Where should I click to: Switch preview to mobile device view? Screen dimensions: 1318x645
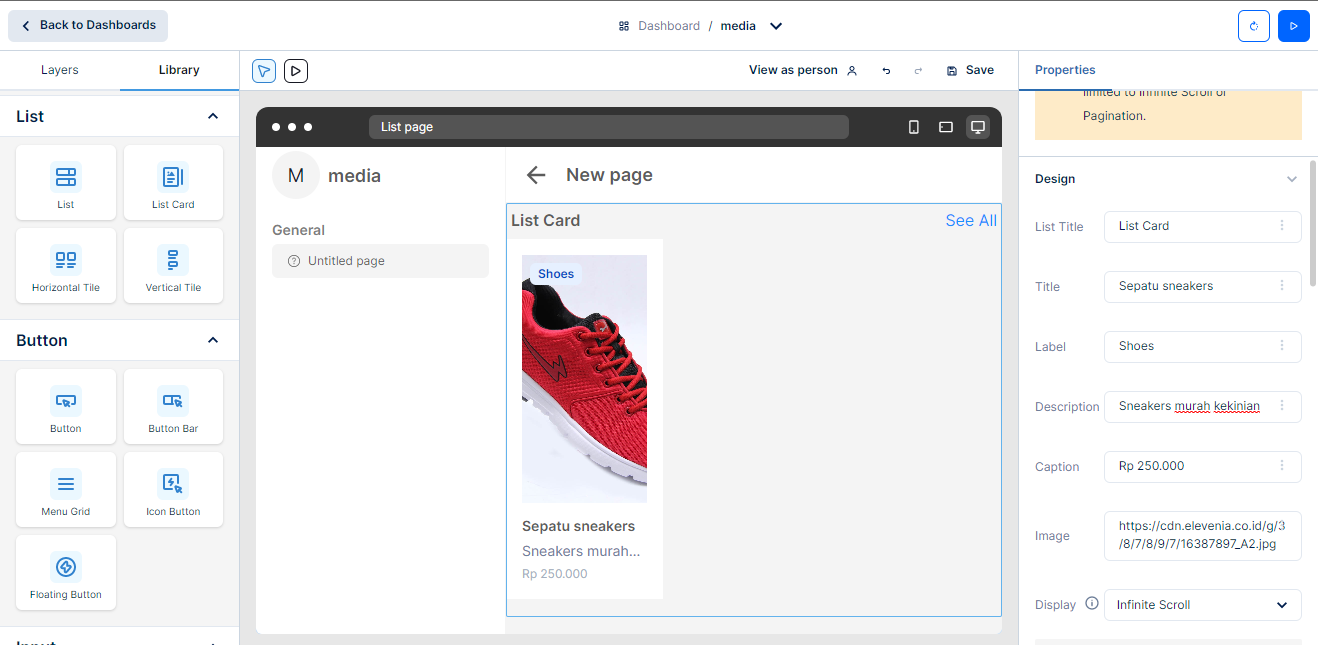coord(913,127)
